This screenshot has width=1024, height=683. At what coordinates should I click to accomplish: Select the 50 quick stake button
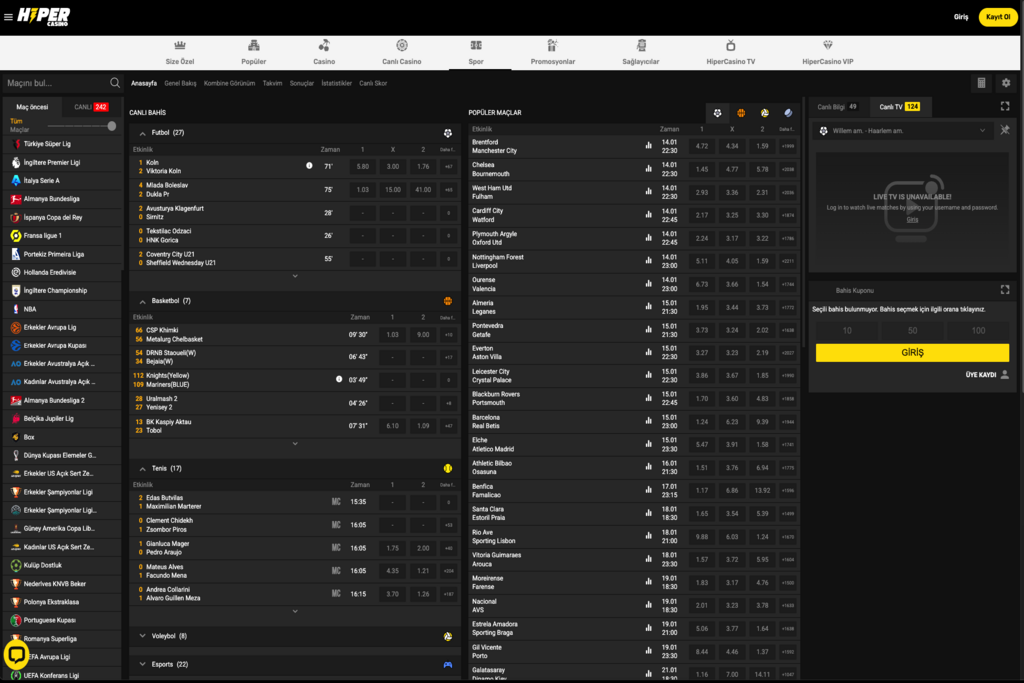[x=912, y=330]
